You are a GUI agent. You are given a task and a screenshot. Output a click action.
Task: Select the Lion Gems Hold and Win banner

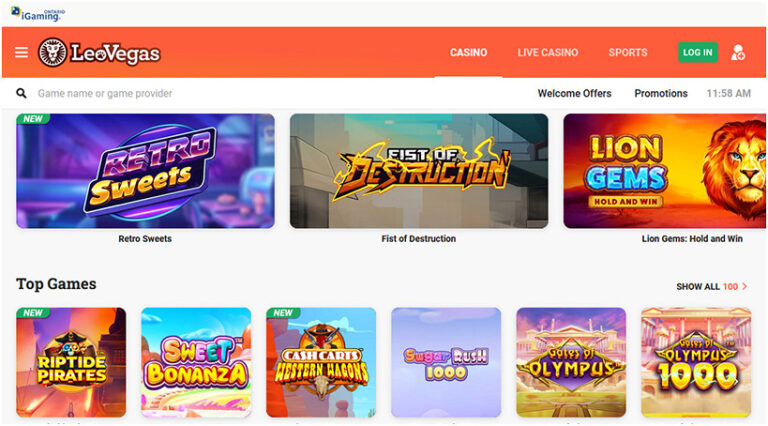click(665, 171)
